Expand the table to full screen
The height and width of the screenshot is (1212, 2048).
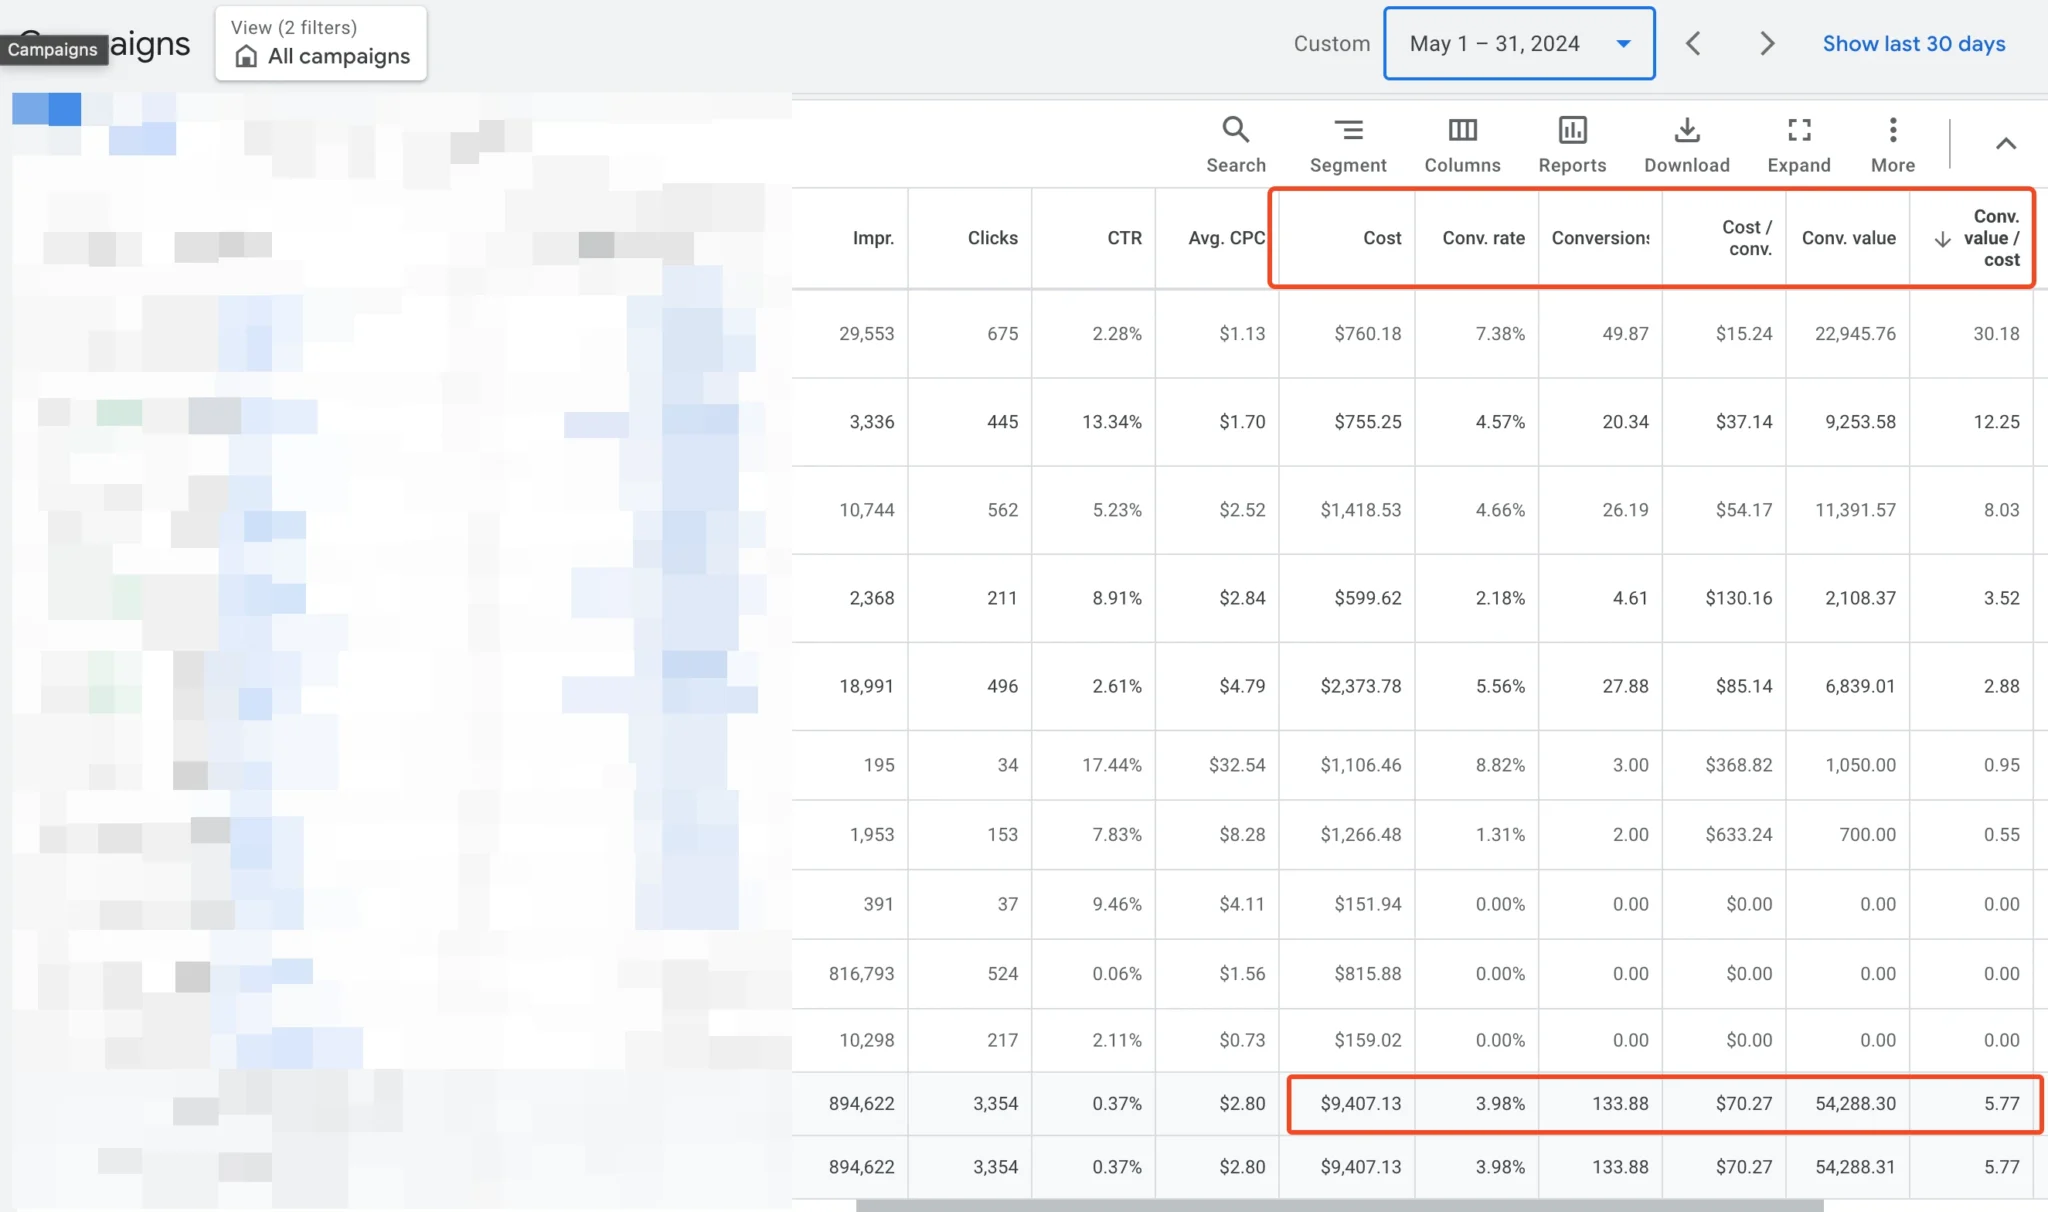pyautogui.click(x=1798, y=144)
